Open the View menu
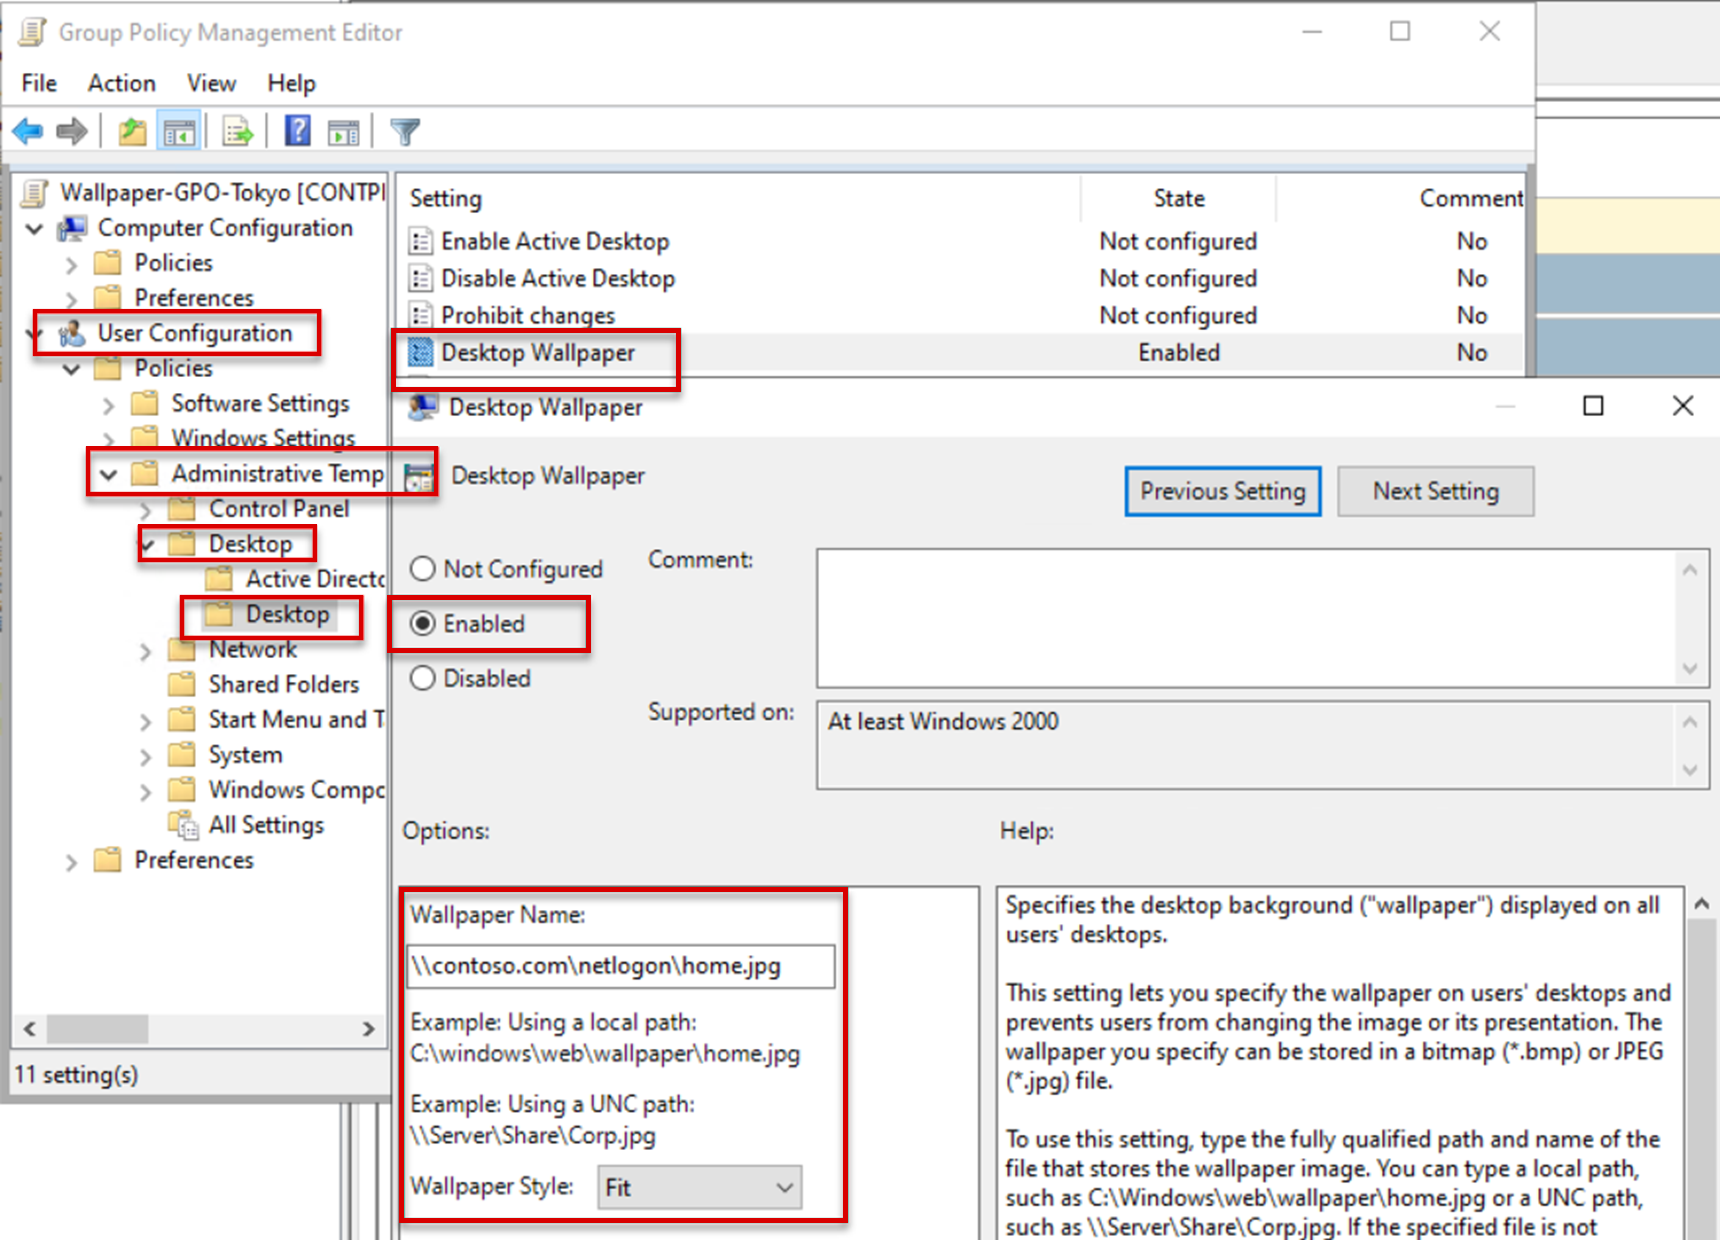The height and width of the screenshot is (1240, 1720). point(211,83)
